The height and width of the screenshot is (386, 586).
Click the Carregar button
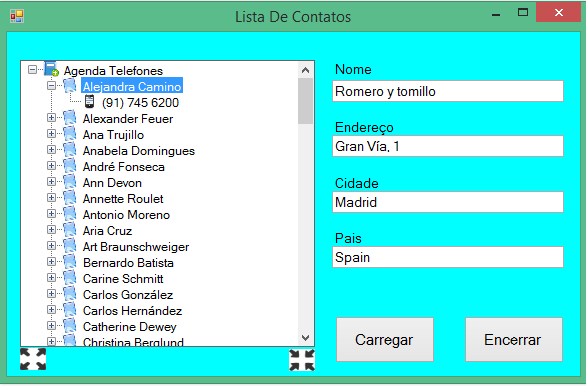pos(385,340)
